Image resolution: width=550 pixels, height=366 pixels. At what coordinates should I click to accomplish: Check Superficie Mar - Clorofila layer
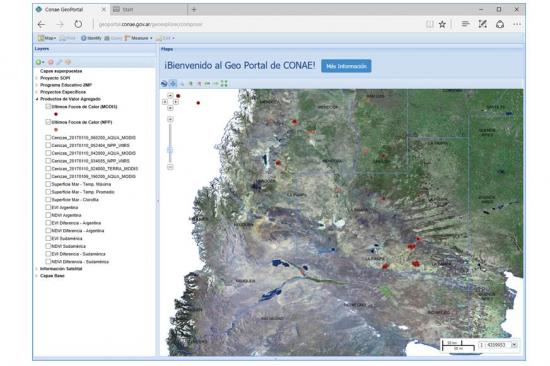pyautogui.click(x=48, y=200)
